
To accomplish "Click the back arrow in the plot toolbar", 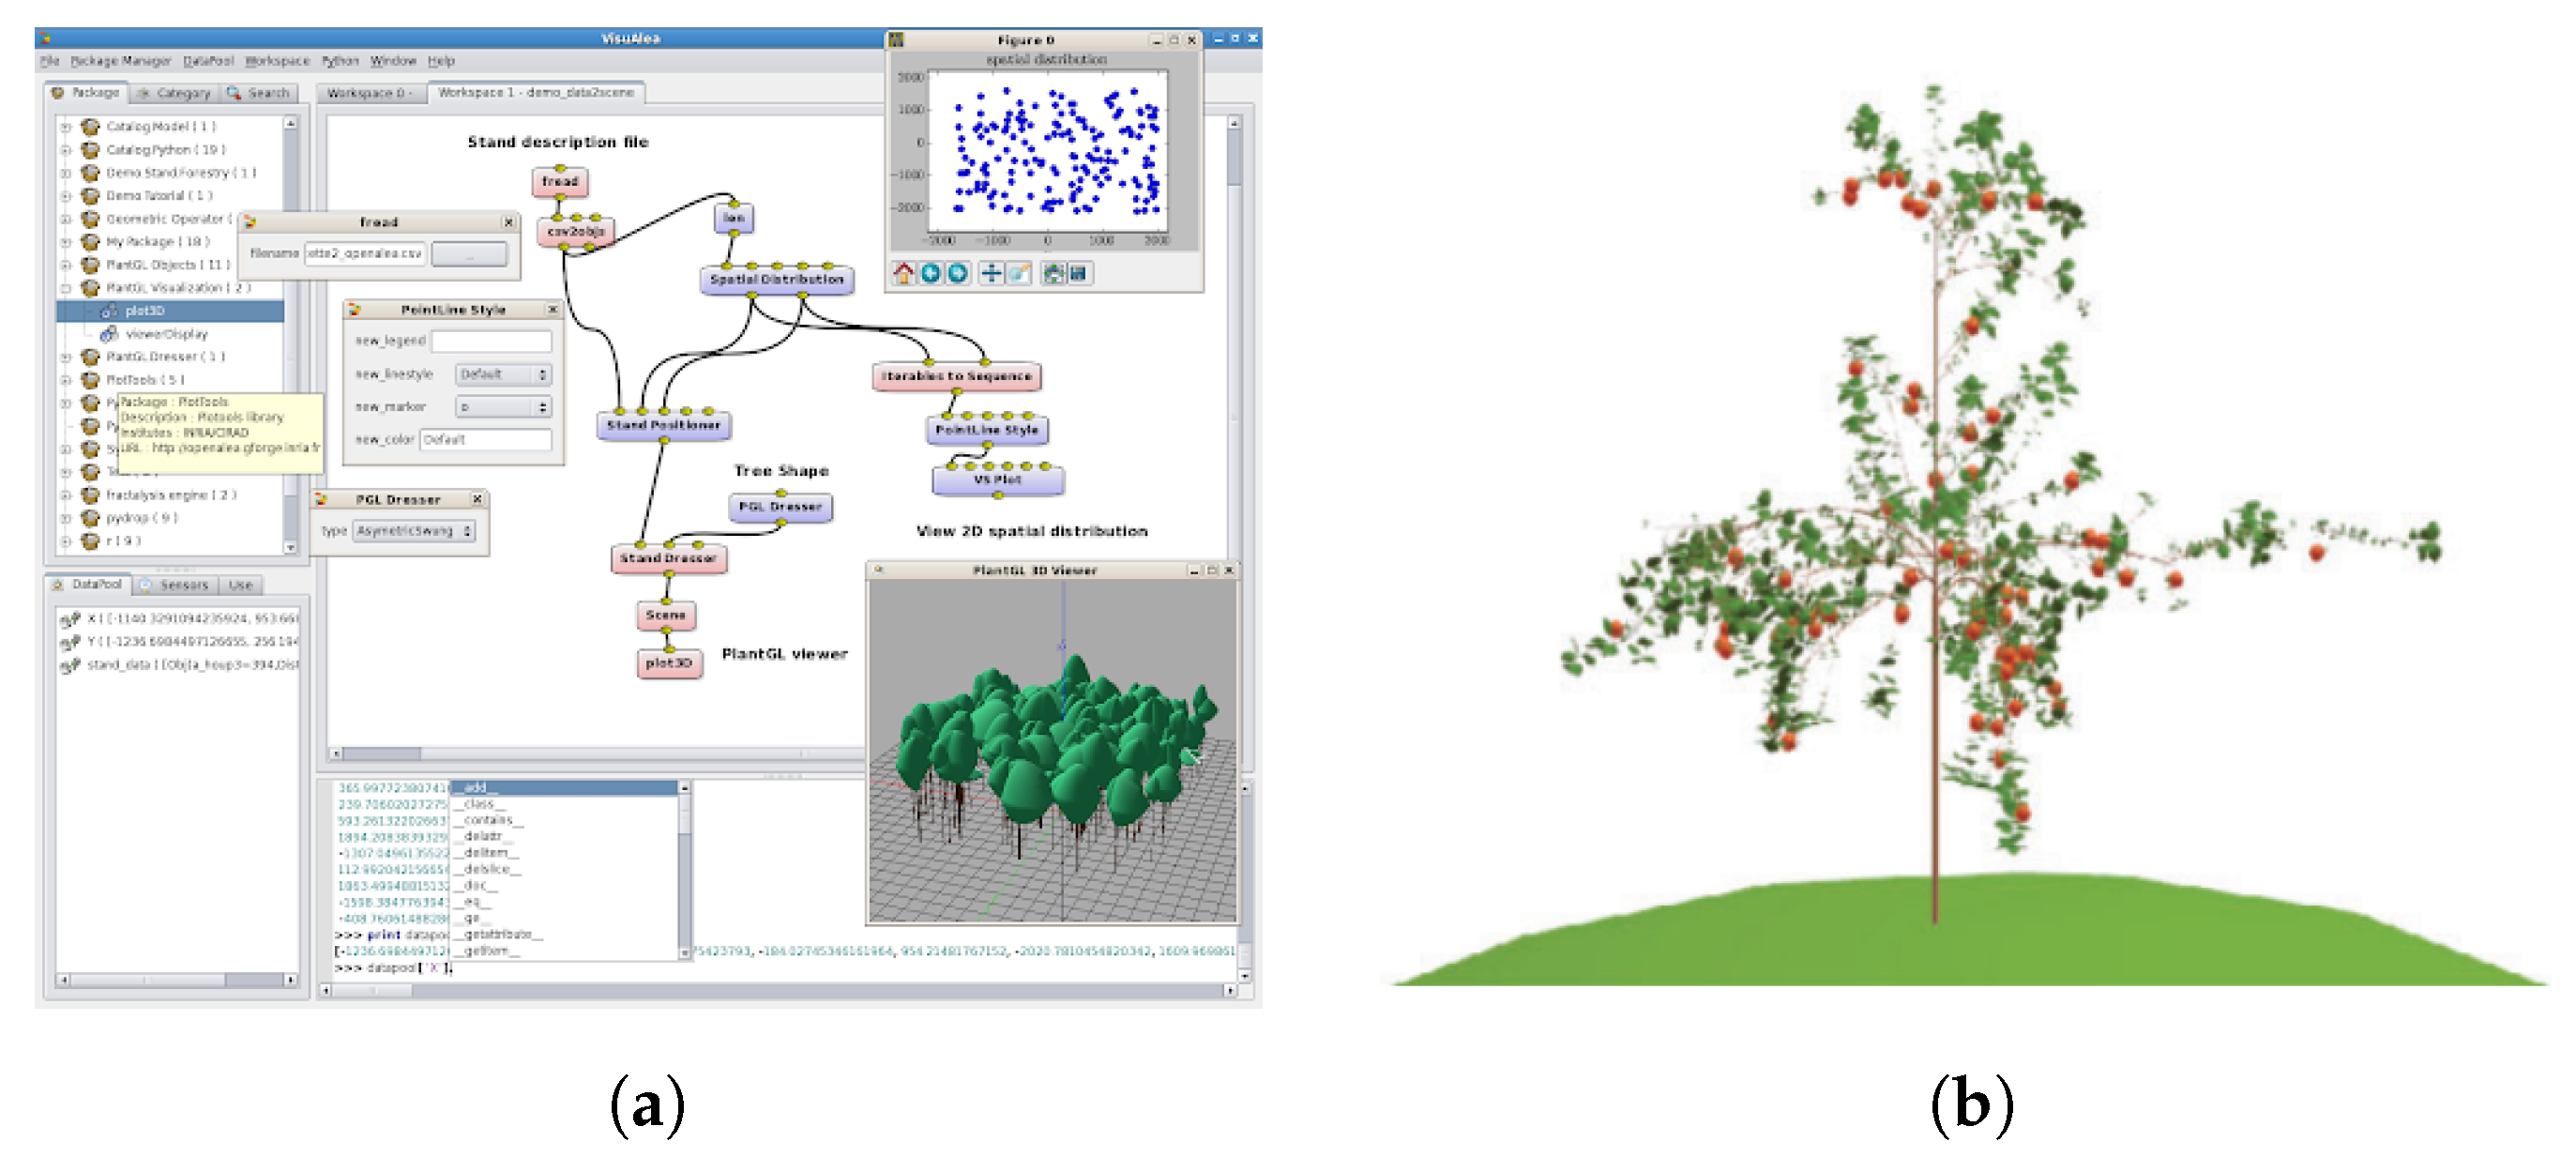I will coord(930,273).
